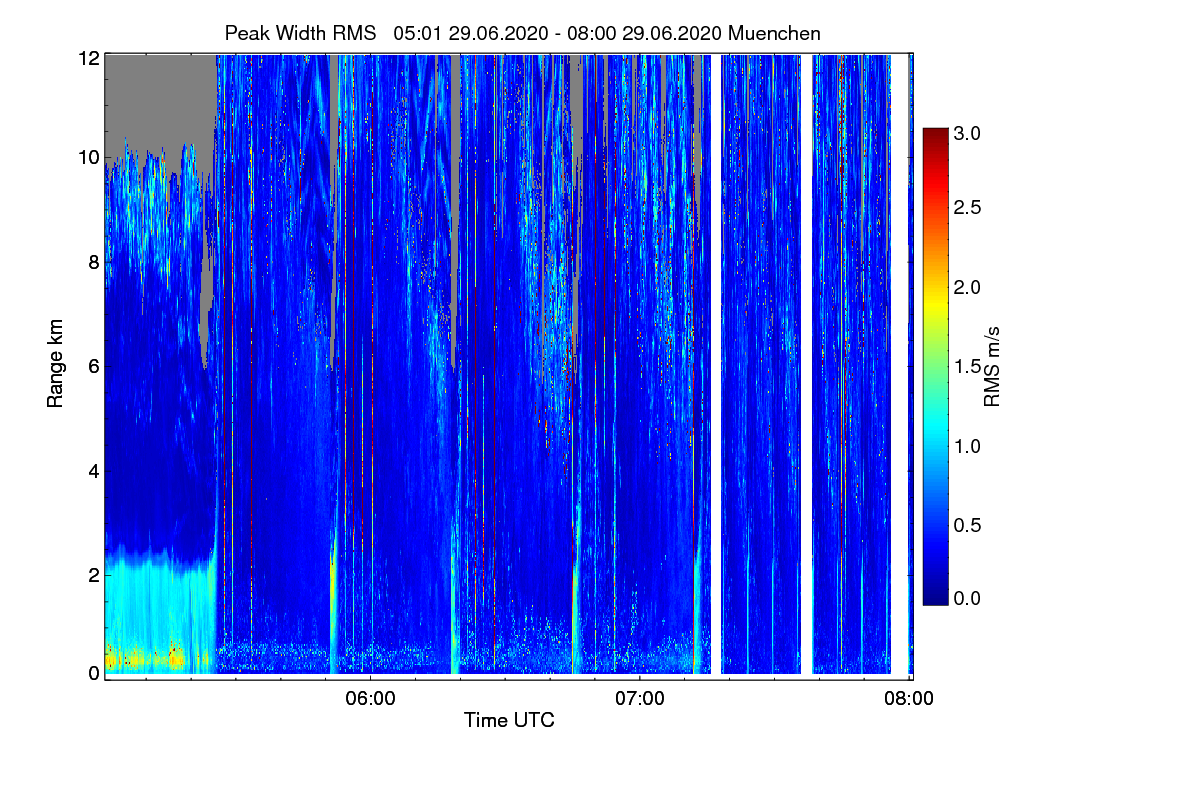Click the Time UTC axis title

[509, 720]
